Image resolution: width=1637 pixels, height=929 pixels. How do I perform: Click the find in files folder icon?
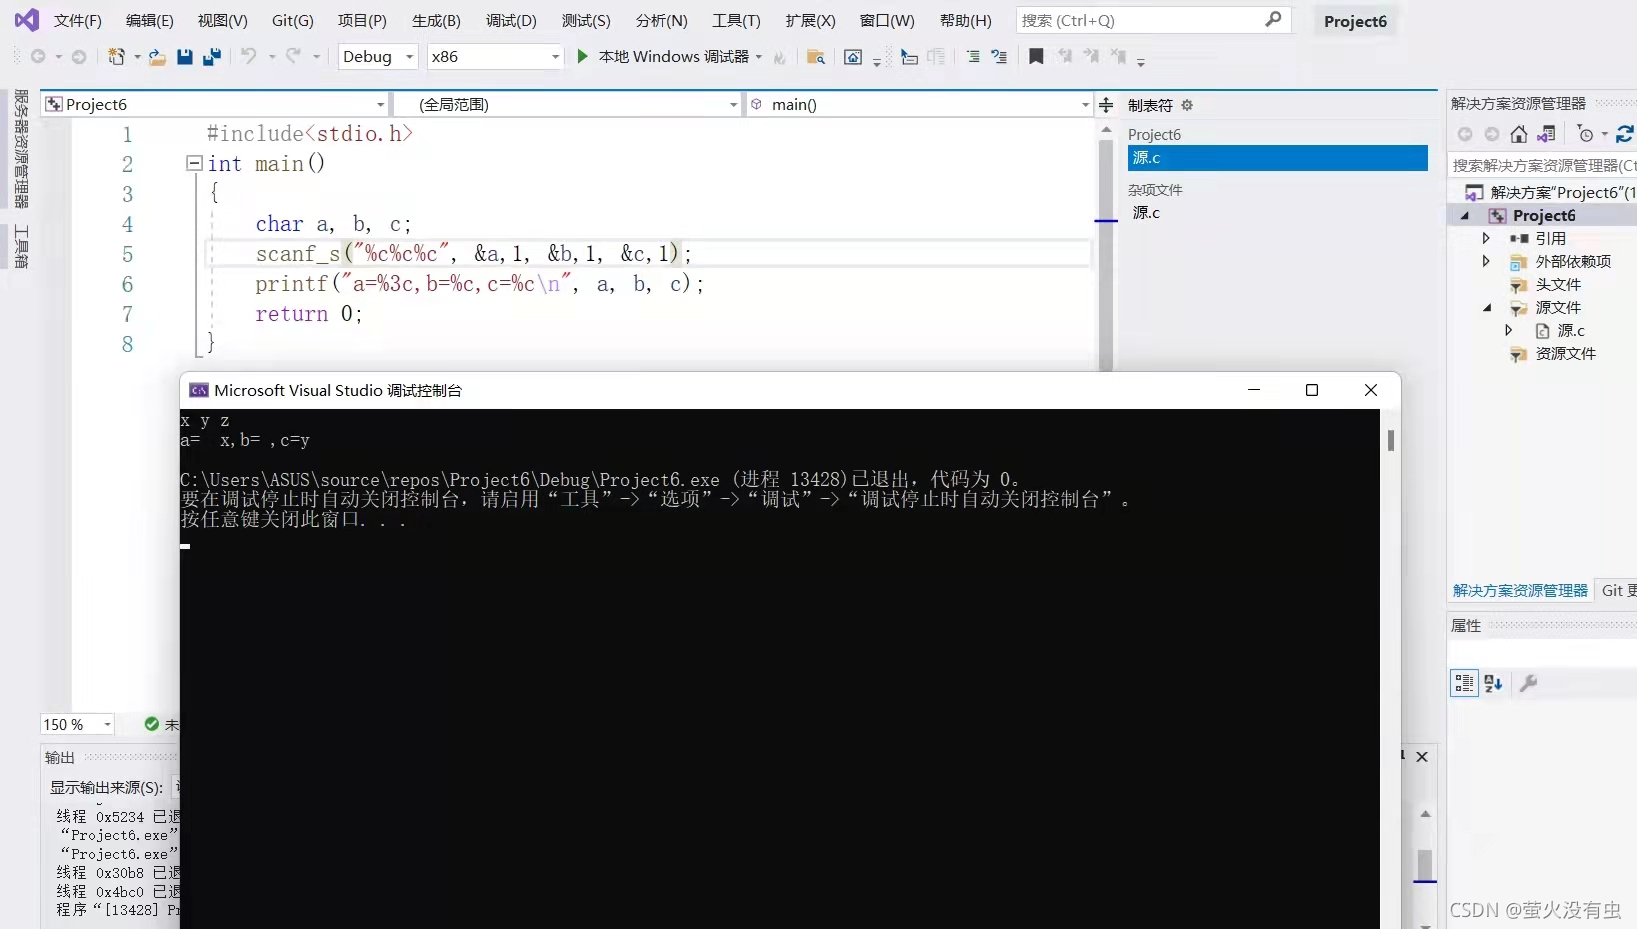(815, 57)
